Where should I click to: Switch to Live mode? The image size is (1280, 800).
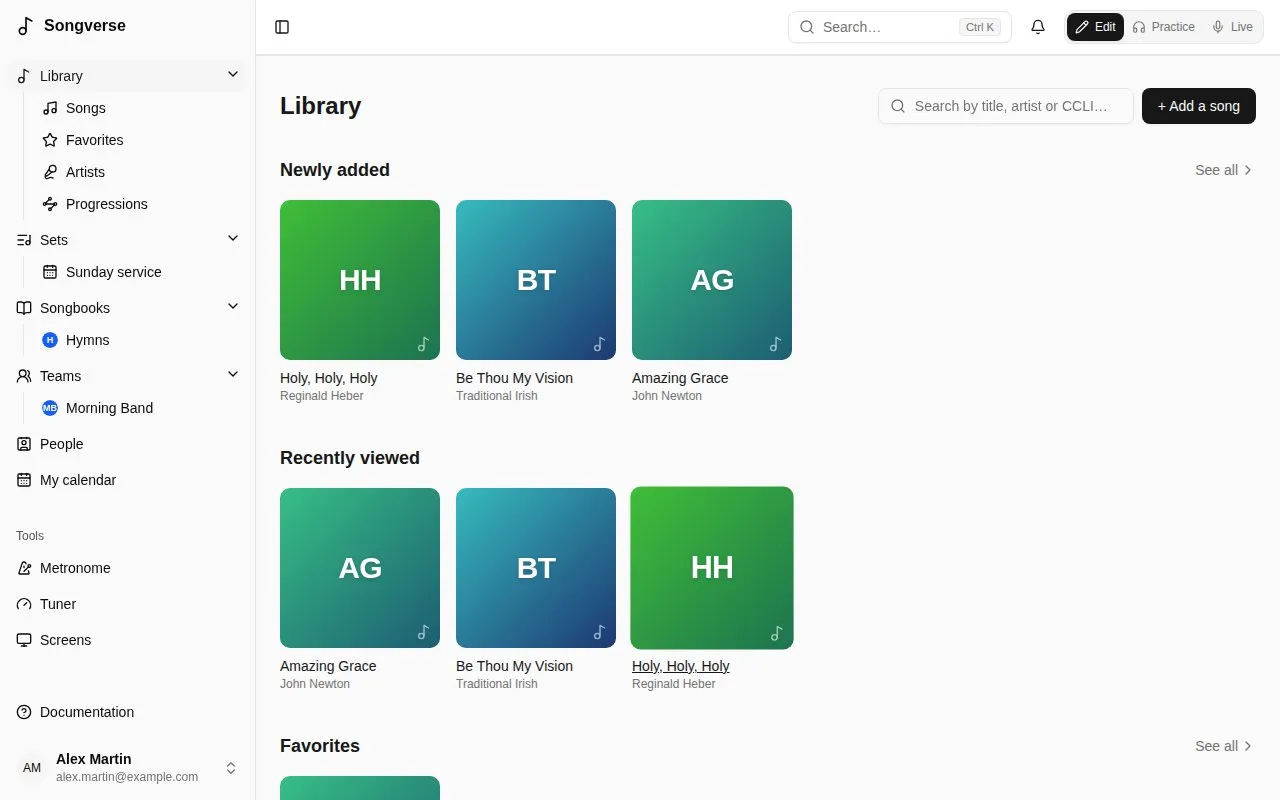1232,27
